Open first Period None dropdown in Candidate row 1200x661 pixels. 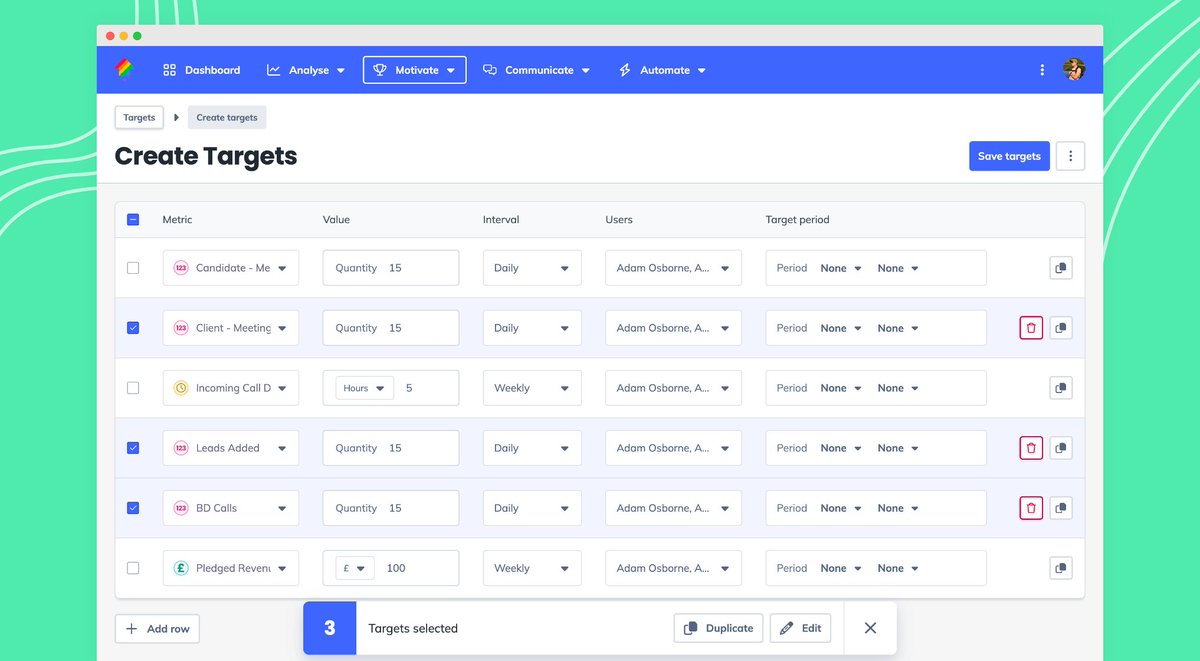tap(841, 268)
